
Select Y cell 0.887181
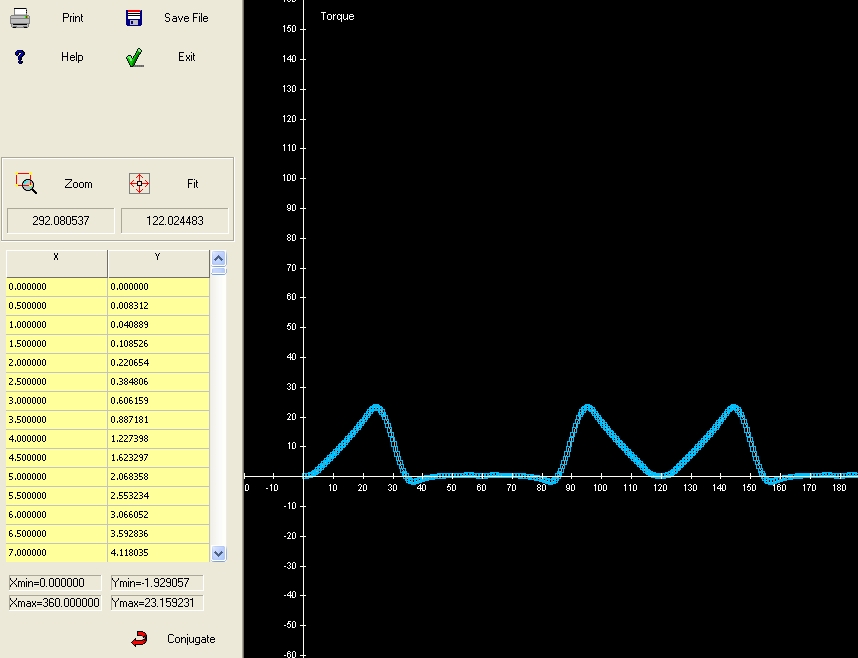tap(158, 420)
